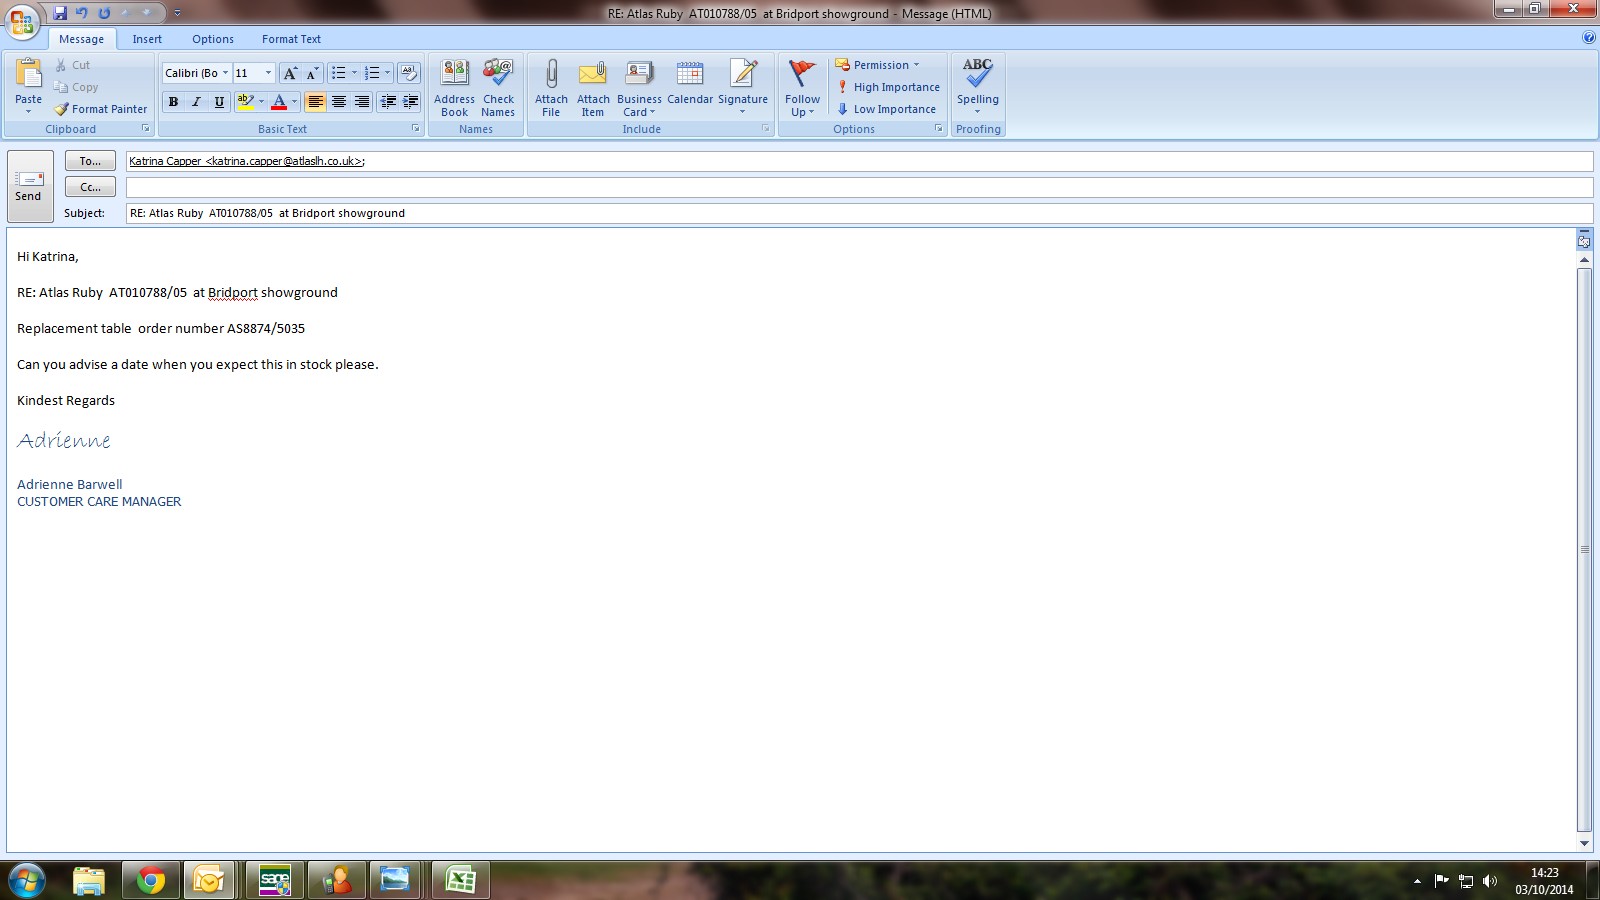Click the volume icon in system tray
Image resolution: width=1600 pixels, height=900 pixels.
pyautogui.click(x=1490, y=881)
